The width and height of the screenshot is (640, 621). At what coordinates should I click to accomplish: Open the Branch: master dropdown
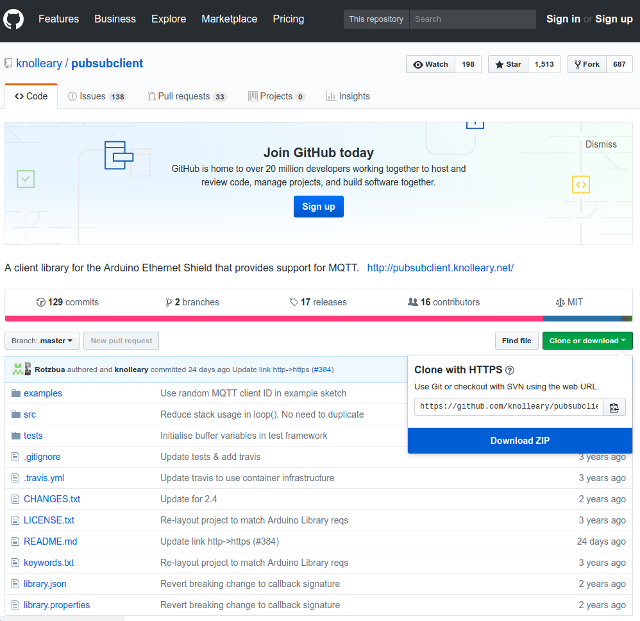[x=42, y=341]
